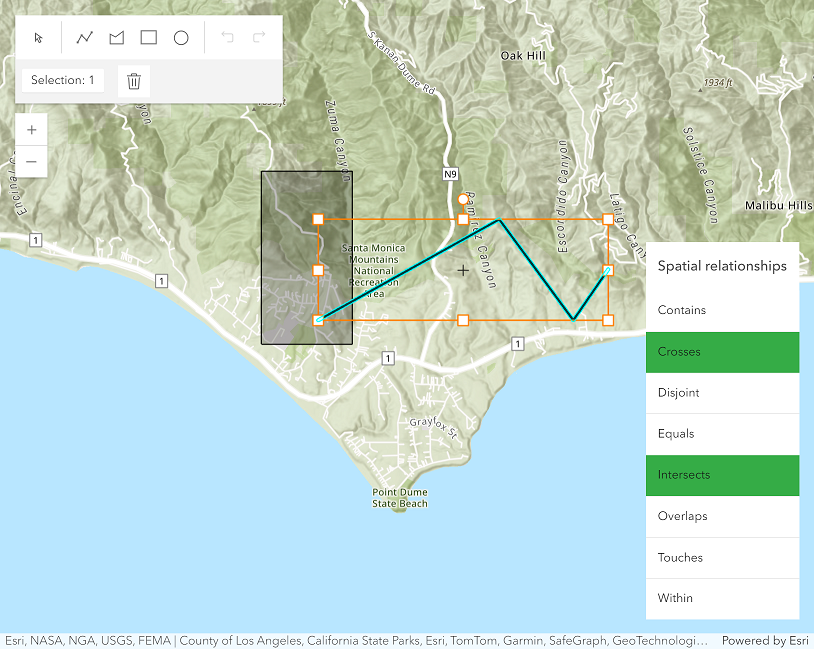Click the undo arrow icon
This screenshot has width=814, height=649.
[227, 38]
